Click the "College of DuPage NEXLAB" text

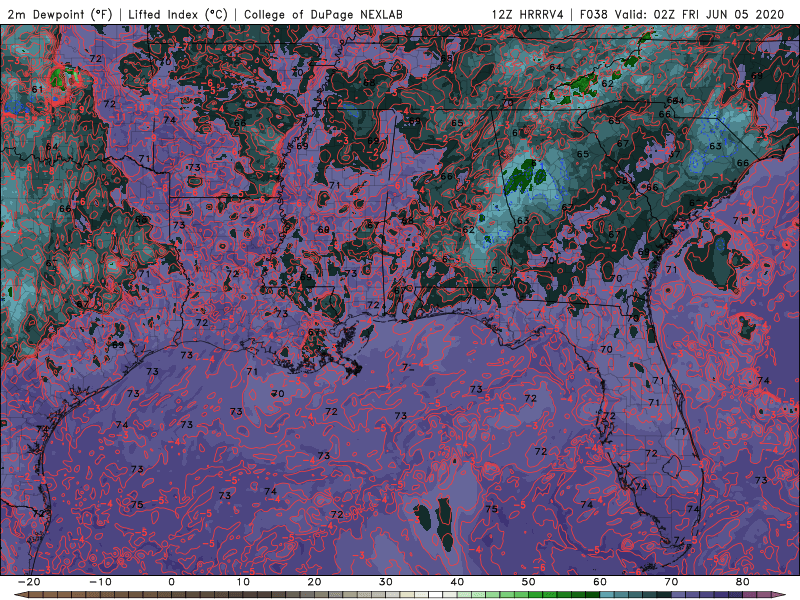tap(323, 14)
